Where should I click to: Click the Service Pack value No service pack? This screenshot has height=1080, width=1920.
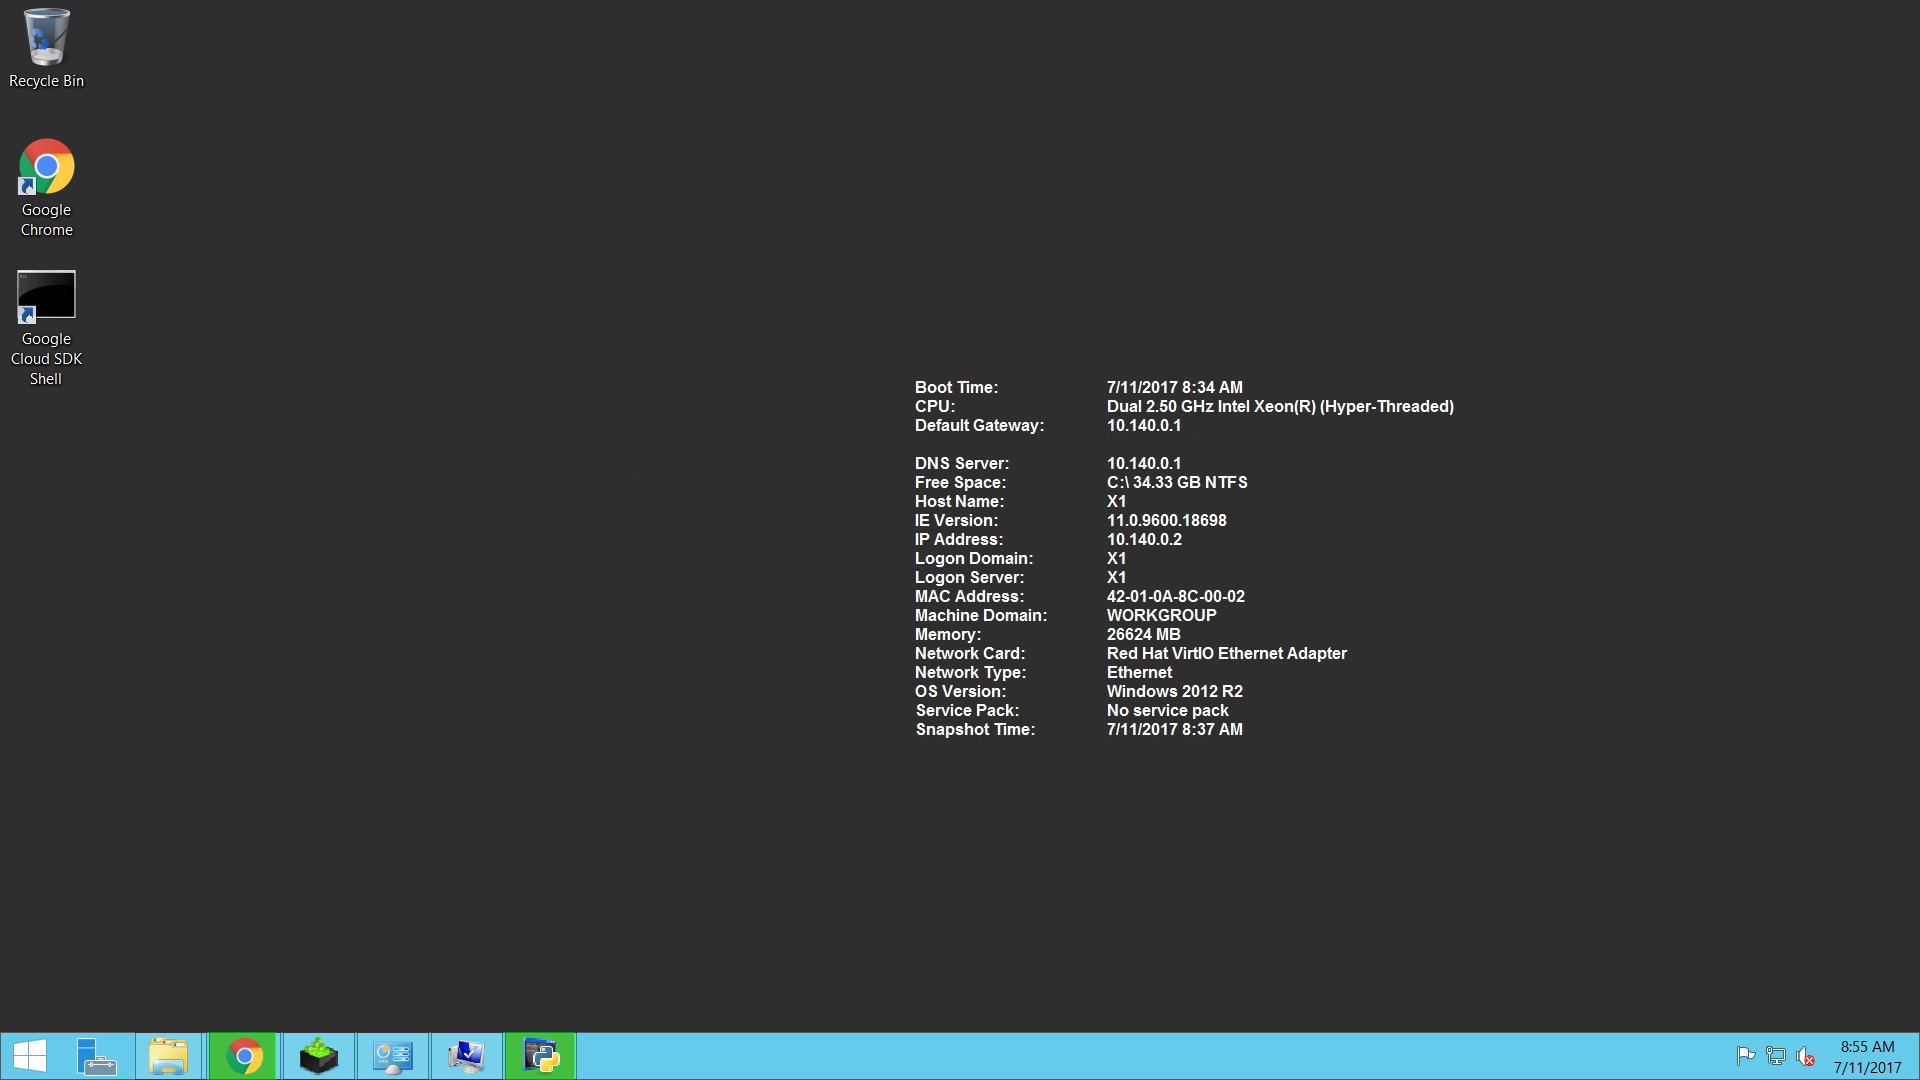click(x=1168, y=711)
